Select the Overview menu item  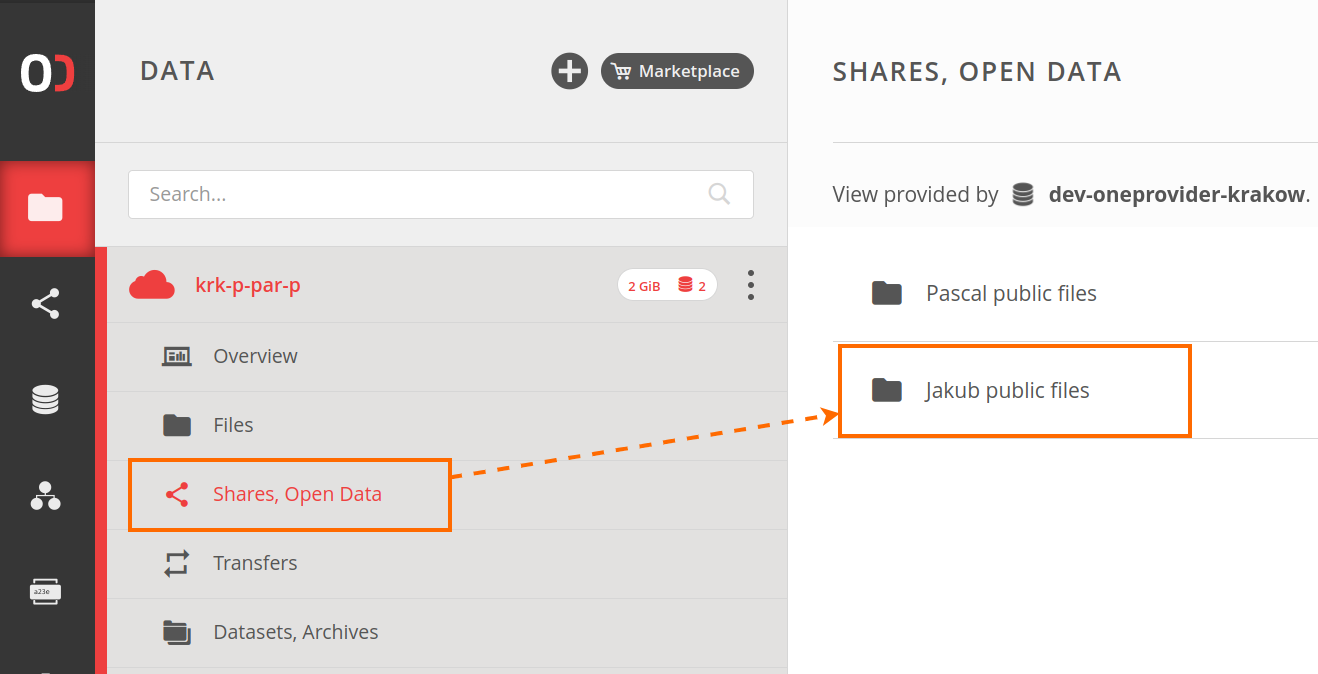click(255, 356)
